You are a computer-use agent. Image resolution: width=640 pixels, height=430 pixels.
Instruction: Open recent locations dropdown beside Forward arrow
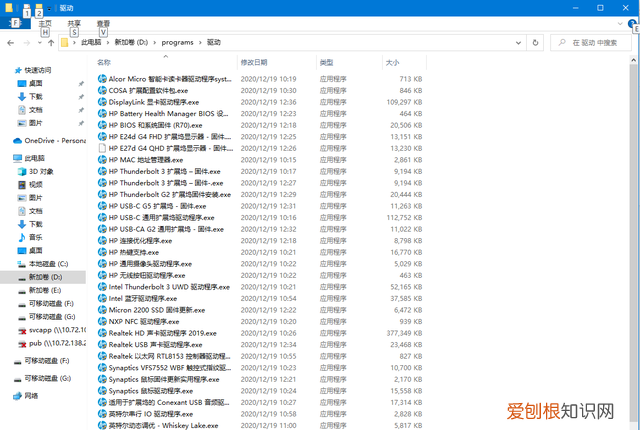(40, 42)
